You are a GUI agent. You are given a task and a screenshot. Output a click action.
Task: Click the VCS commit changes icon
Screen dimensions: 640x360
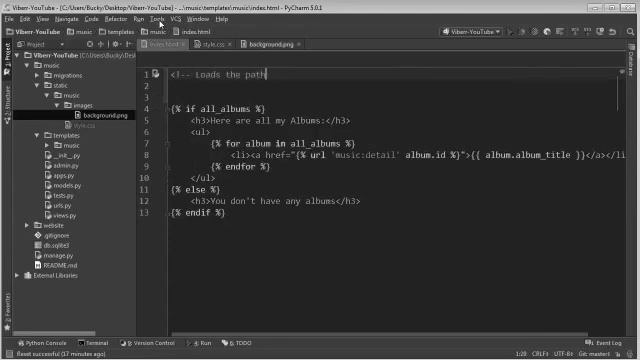click(587, 31)
